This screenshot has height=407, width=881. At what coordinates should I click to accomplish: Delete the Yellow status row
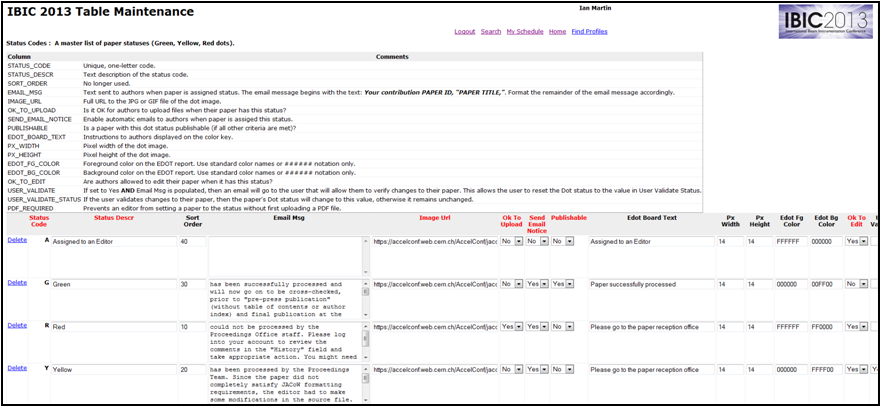pyautogui.click(x=17, y=368)
